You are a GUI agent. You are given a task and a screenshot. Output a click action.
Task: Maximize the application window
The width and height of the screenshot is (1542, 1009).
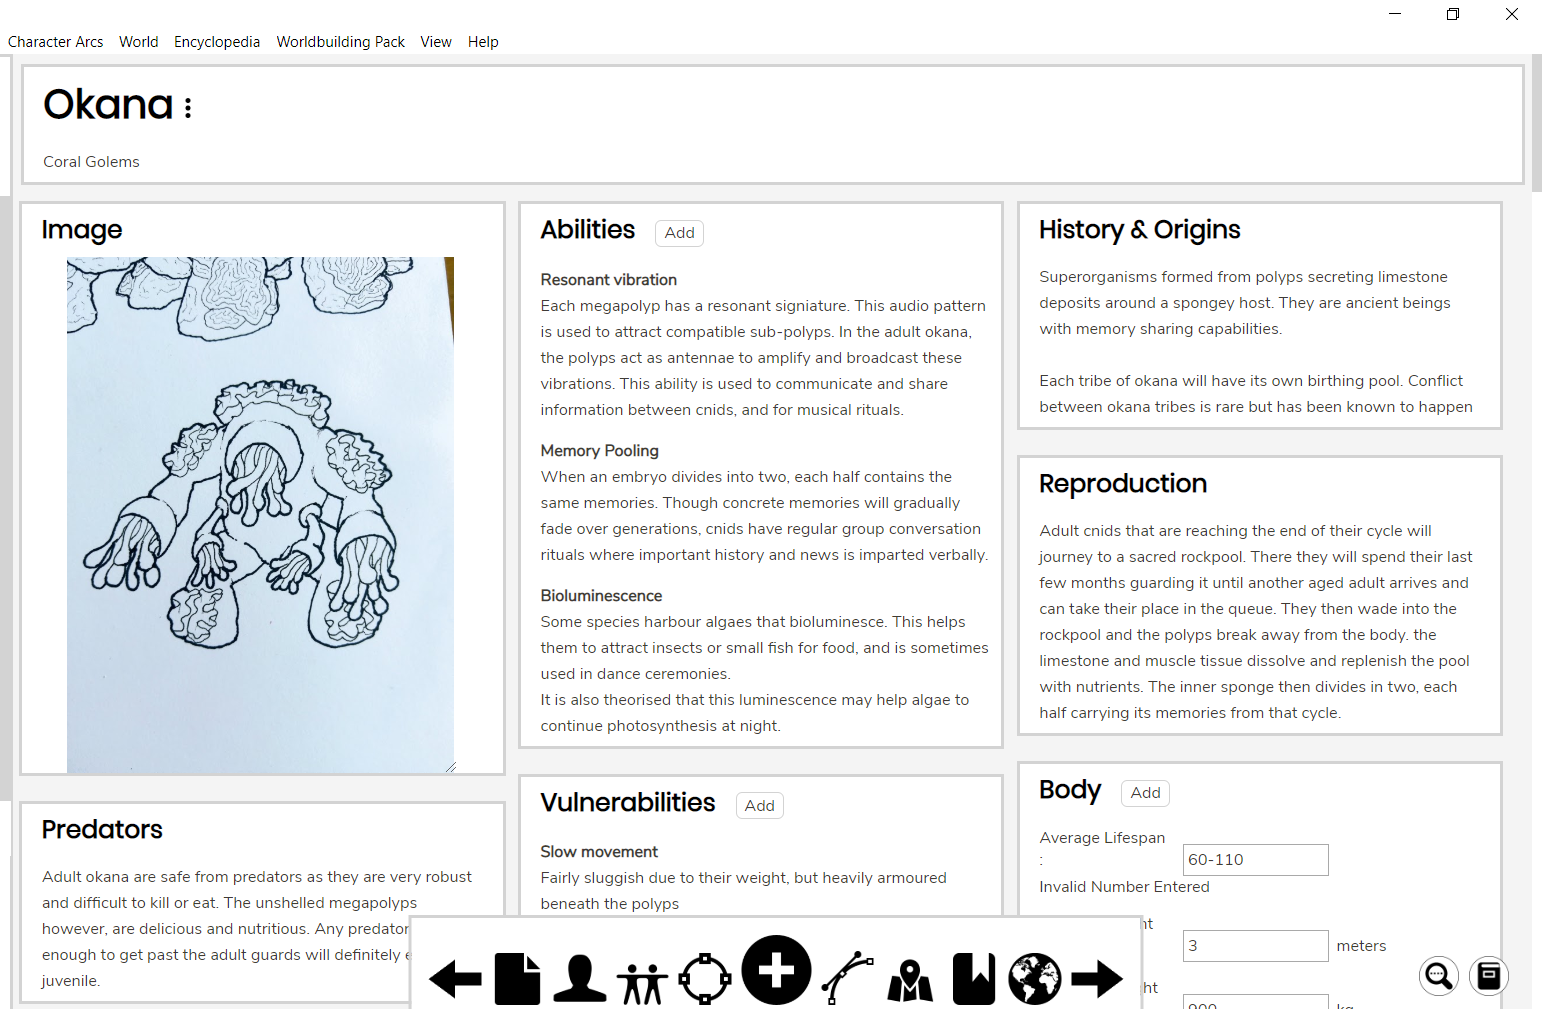(1453, 14)
